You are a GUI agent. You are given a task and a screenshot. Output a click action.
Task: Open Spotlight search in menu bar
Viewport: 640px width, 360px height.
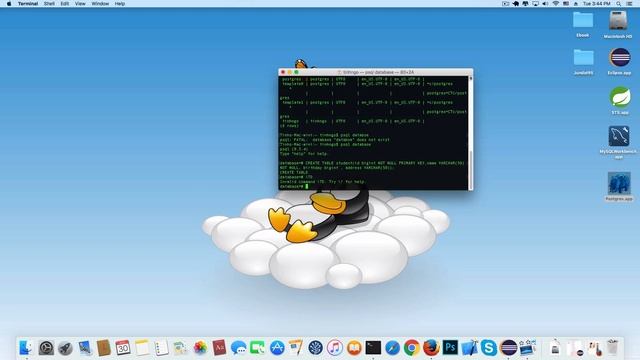[x=619, y=4]
